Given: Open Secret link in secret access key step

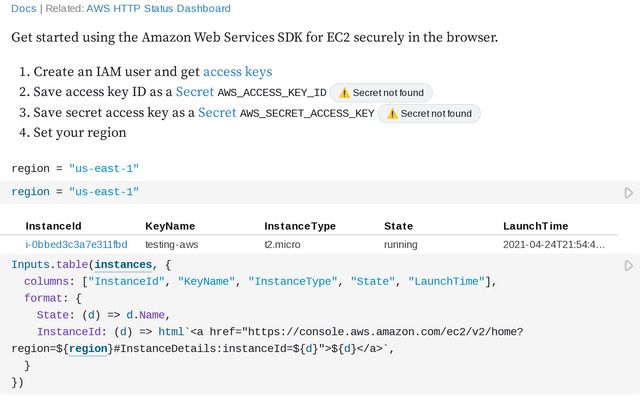Looking at the screenshot, I should 217,113.
